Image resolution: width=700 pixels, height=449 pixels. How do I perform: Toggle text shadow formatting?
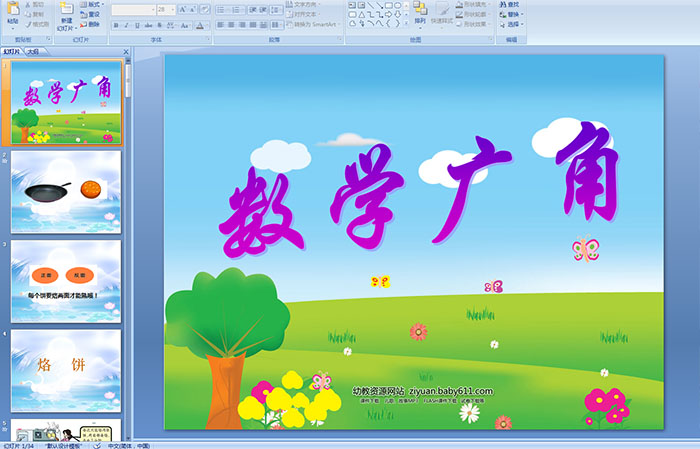coord(159,25)
